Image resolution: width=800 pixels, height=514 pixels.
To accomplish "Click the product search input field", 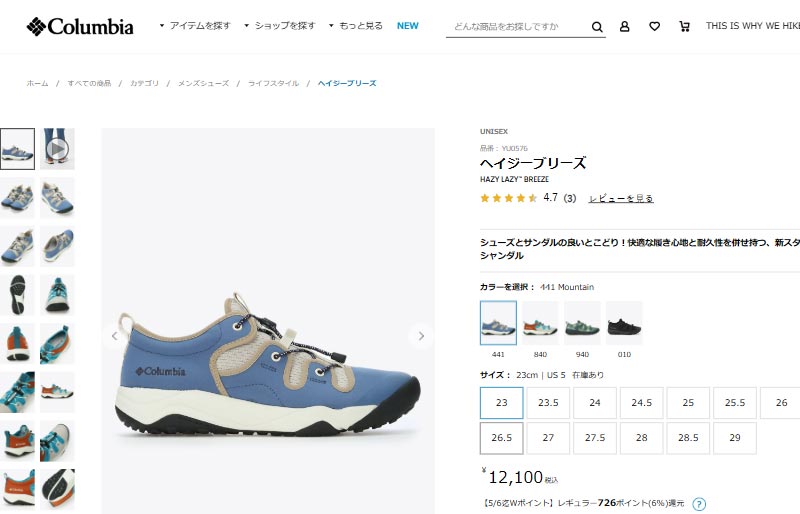I will pyautogui.click(x=518, y=27).
